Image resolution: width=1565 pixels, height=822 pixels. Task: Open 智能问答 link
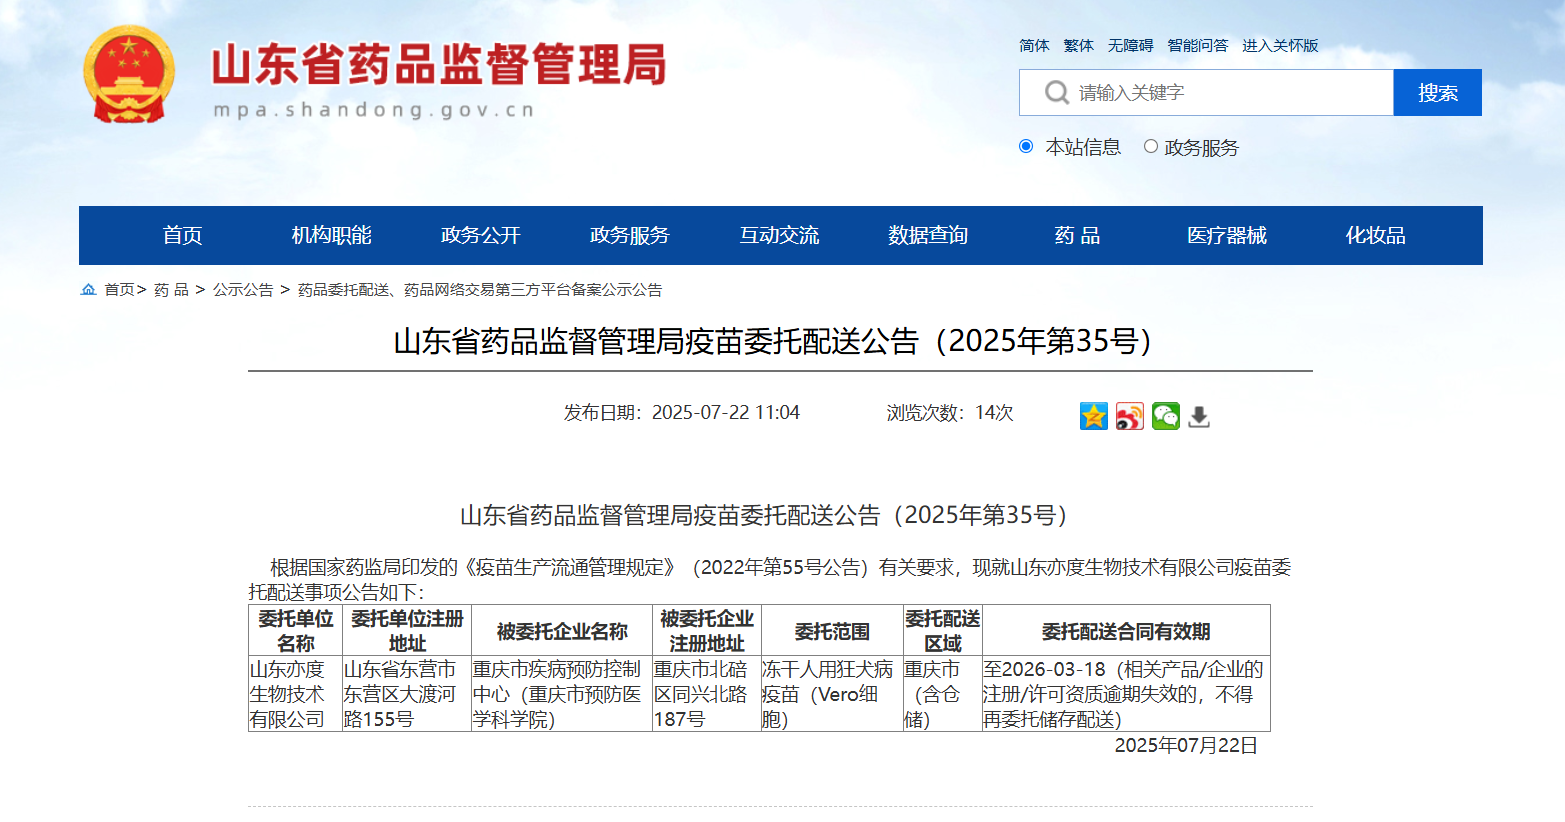(x=1197, y=46)
